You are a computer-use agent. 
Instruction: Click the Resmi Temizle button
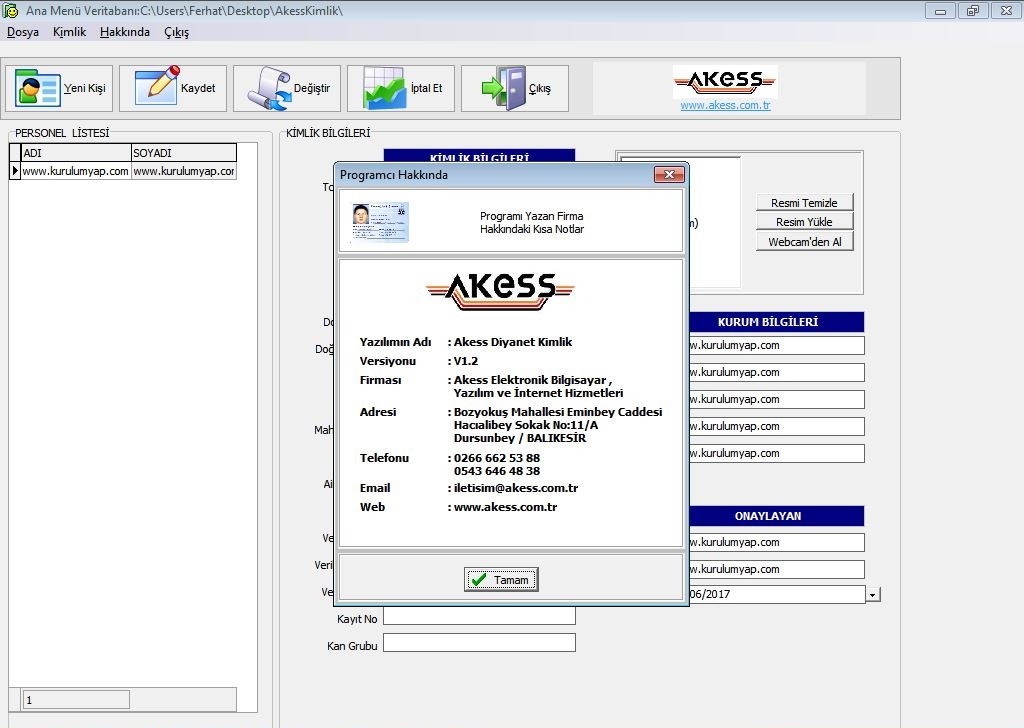(804, 203)
